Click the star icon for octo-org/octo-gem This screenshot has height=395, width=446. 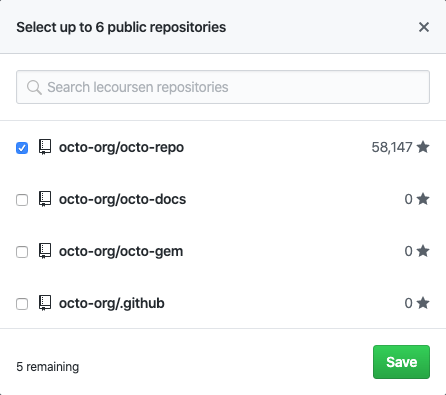(x=423, y=251)
